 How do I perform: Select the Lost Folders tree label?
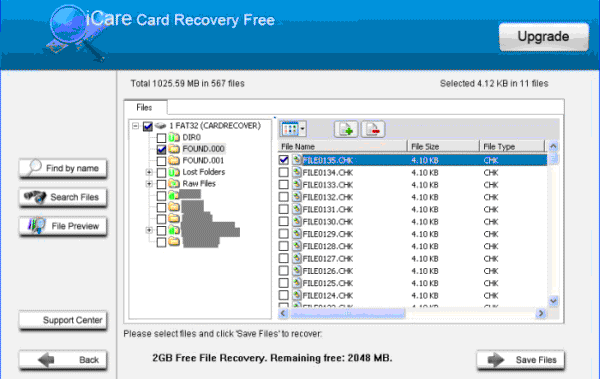click(204, 172)
